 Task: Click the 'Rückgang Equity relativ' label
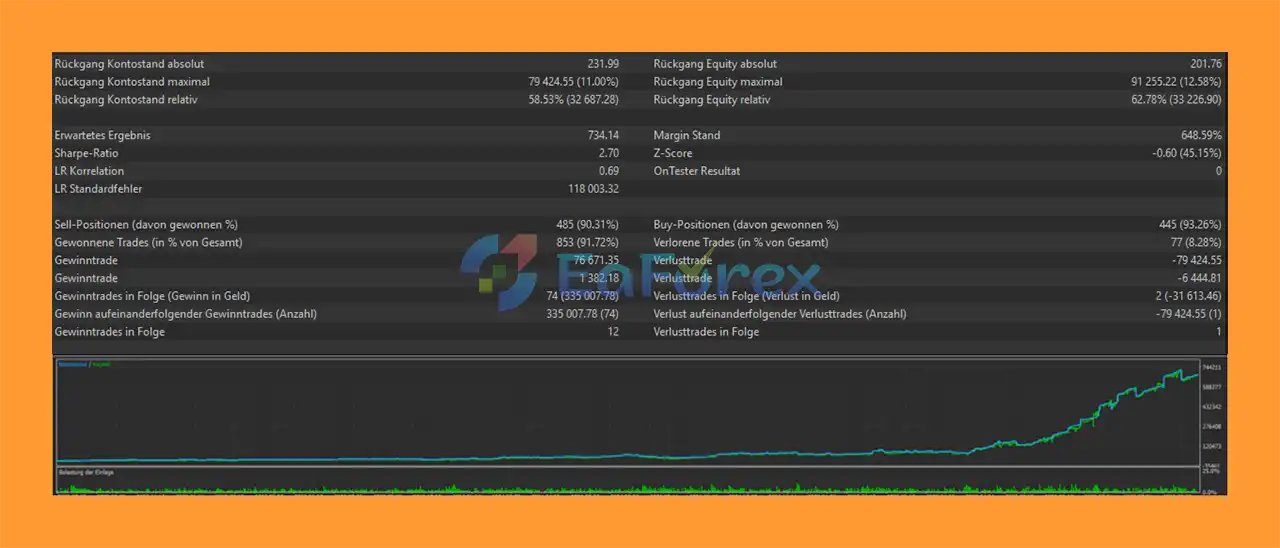tap(712, 100)
